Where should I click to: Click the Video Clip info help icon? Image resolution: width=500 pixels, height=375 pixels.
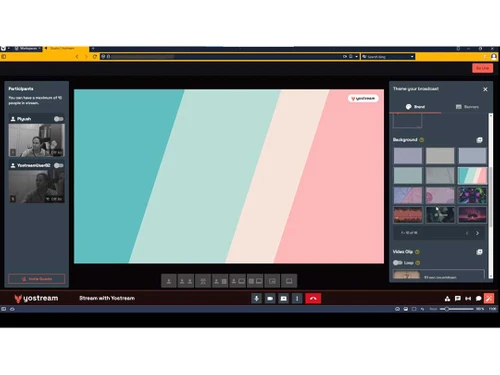pyautogui.click(x=417, y=252)
